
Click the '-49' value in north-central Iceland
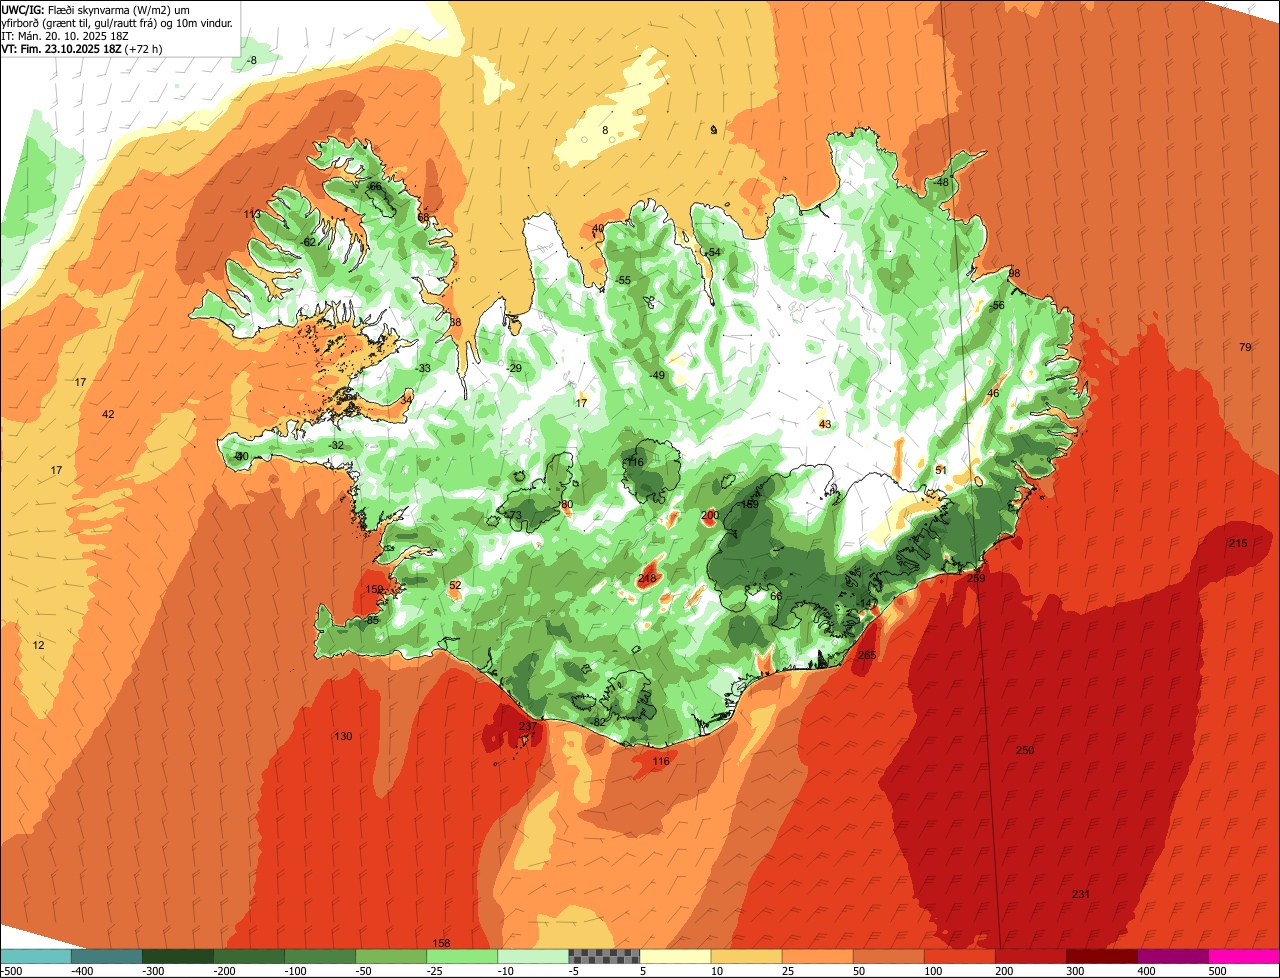click(656, 375)
